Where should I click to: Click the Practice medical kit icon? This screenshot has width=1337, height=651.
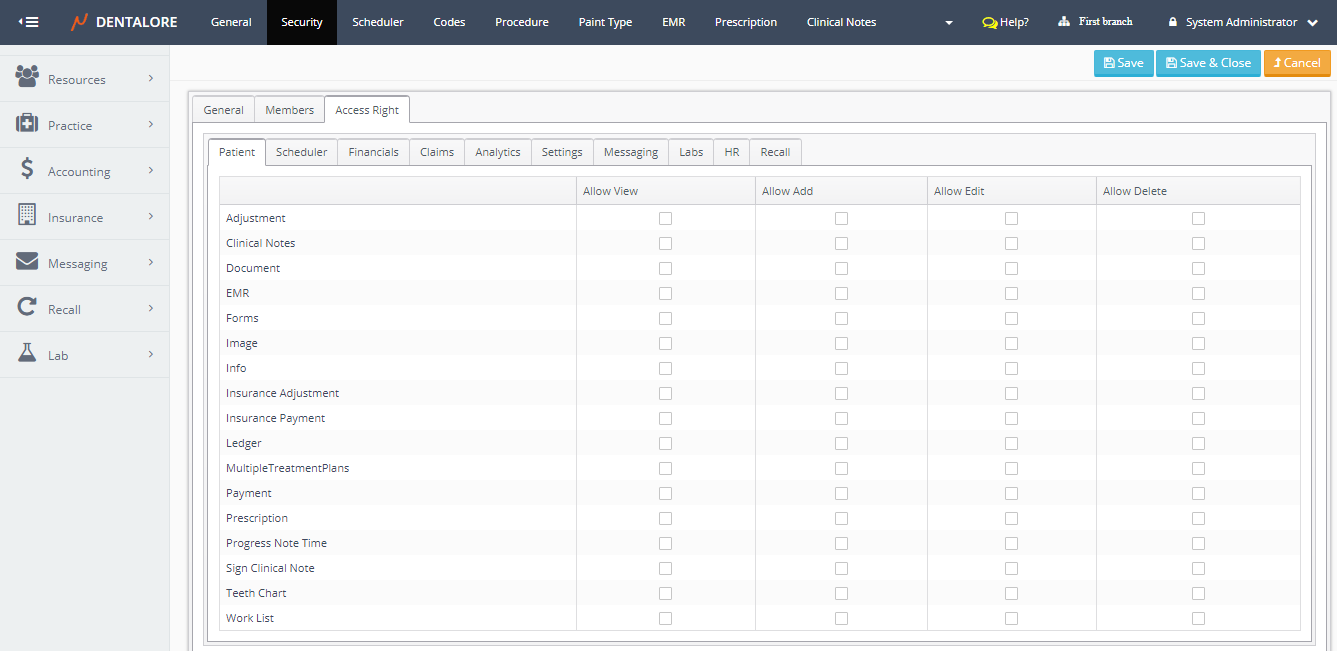(x=27, y=124)
